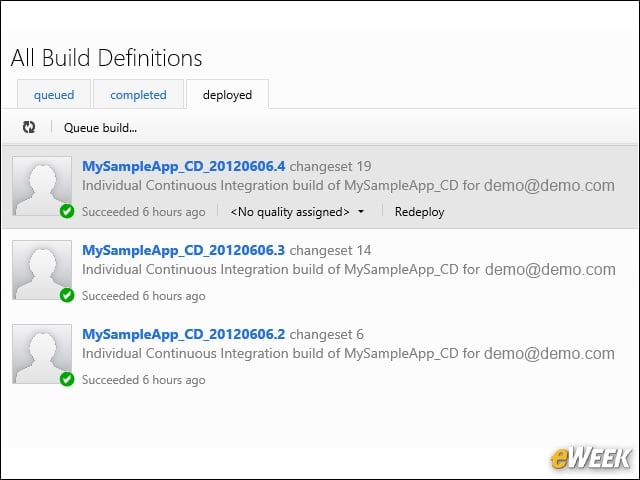Click the description line of build 20120606.4
This screenshot has width=640, height=480.
(x=348, y=186)
